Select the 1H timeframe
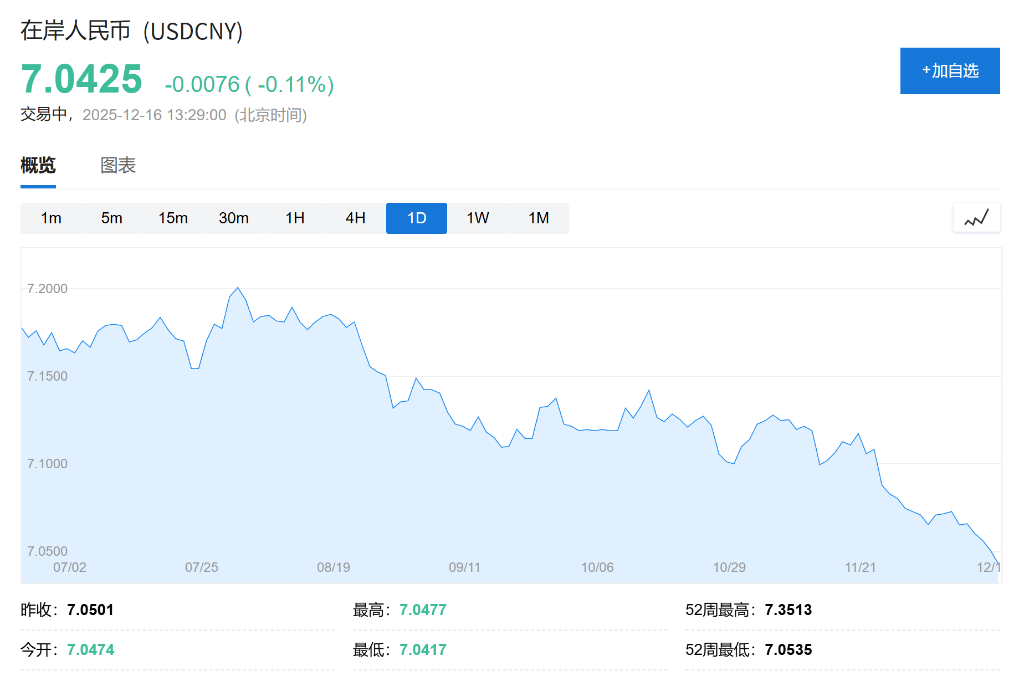Image resolution: width=1024 pixels, height=689 pixels. click(x=294, y=217)
